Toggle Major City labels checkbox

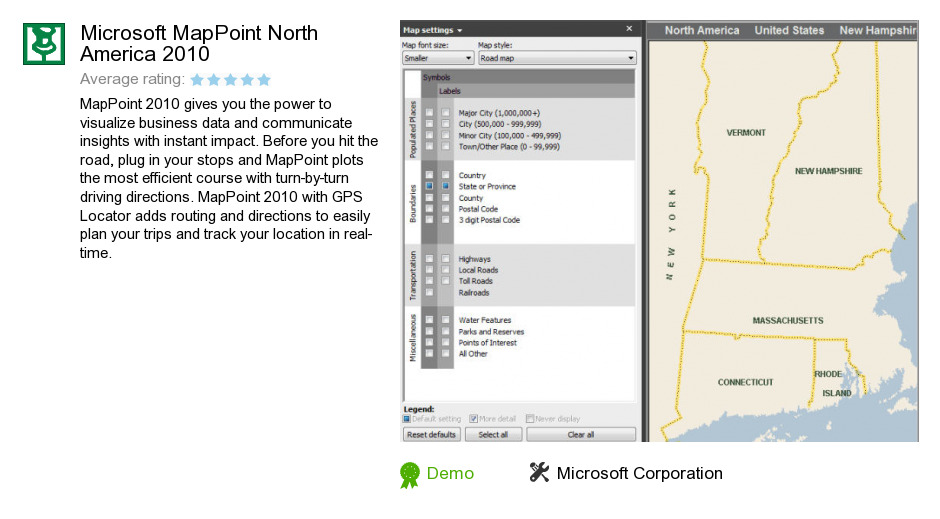[445, 113]
